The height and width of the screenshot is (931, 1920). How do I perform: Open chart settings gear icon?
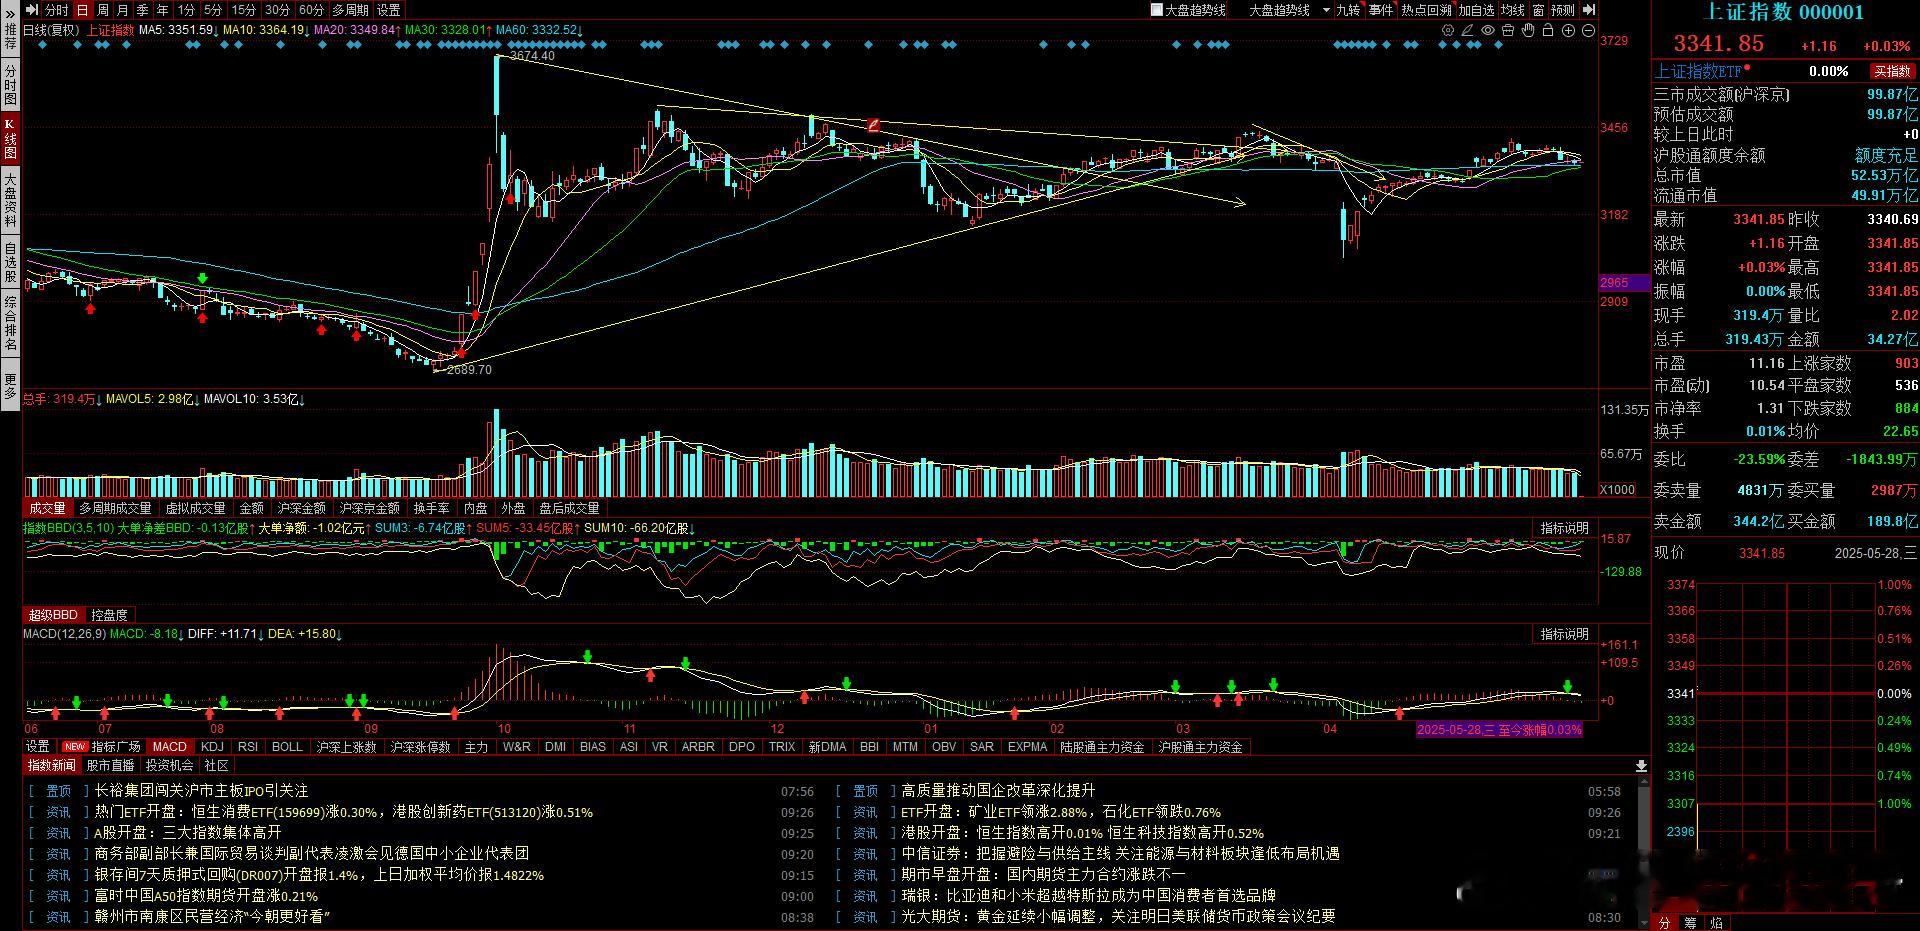(x=1448, y=31)
